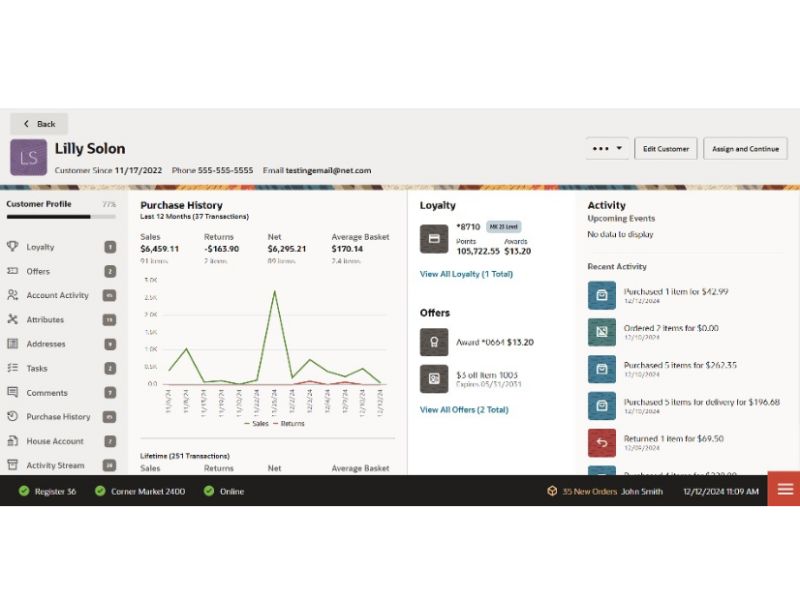Open View All Loyalty (1 Total) link
Viewport: 800px width, 600px height.
[x=466, y=273]
